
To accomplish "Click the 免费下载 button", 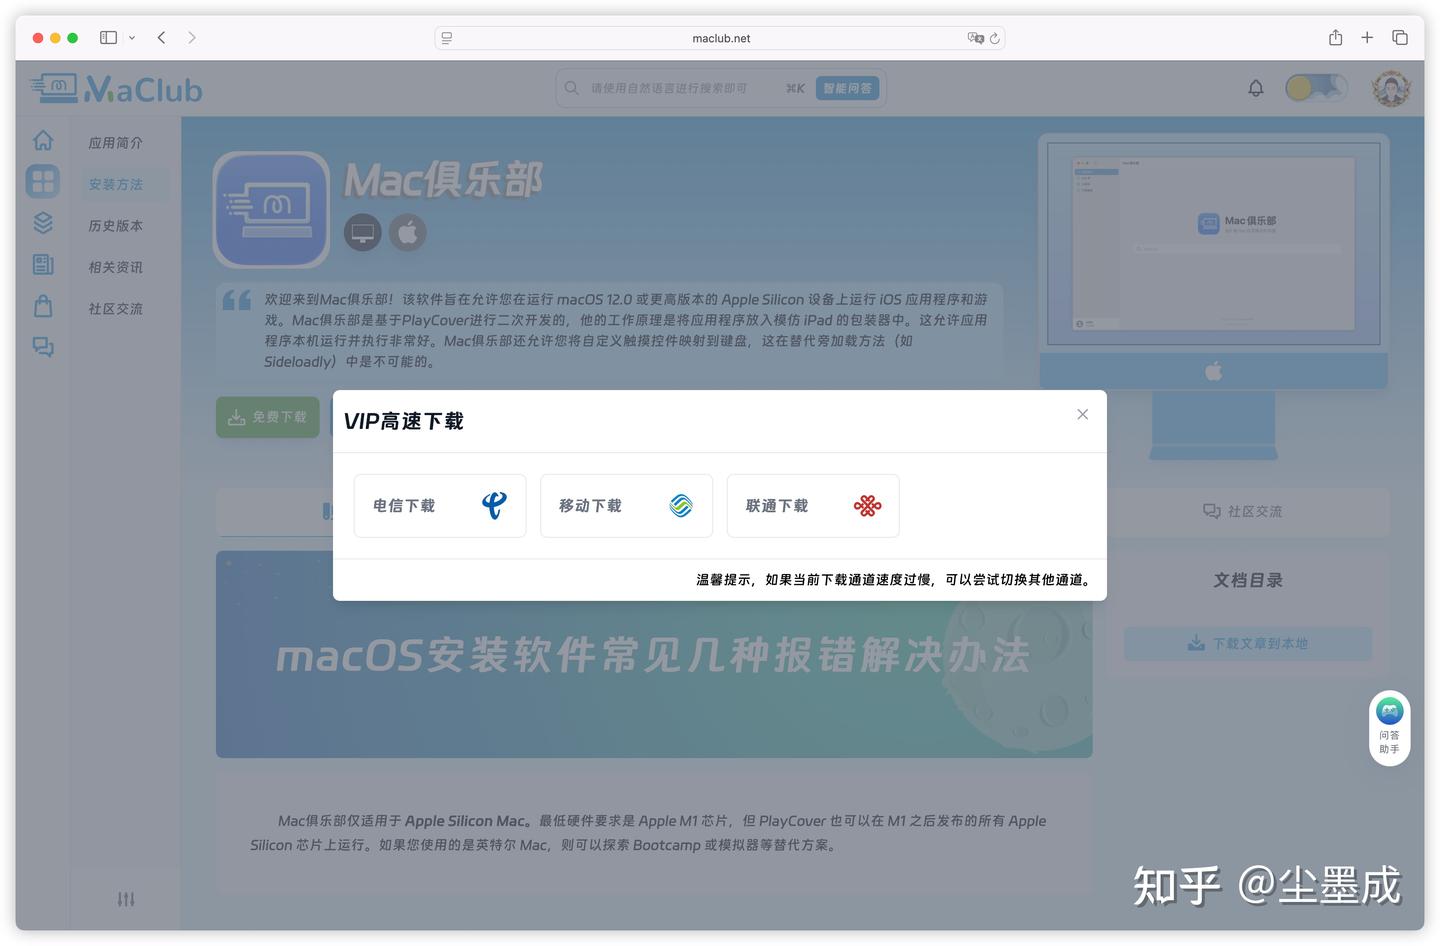I will pos(268,417).
